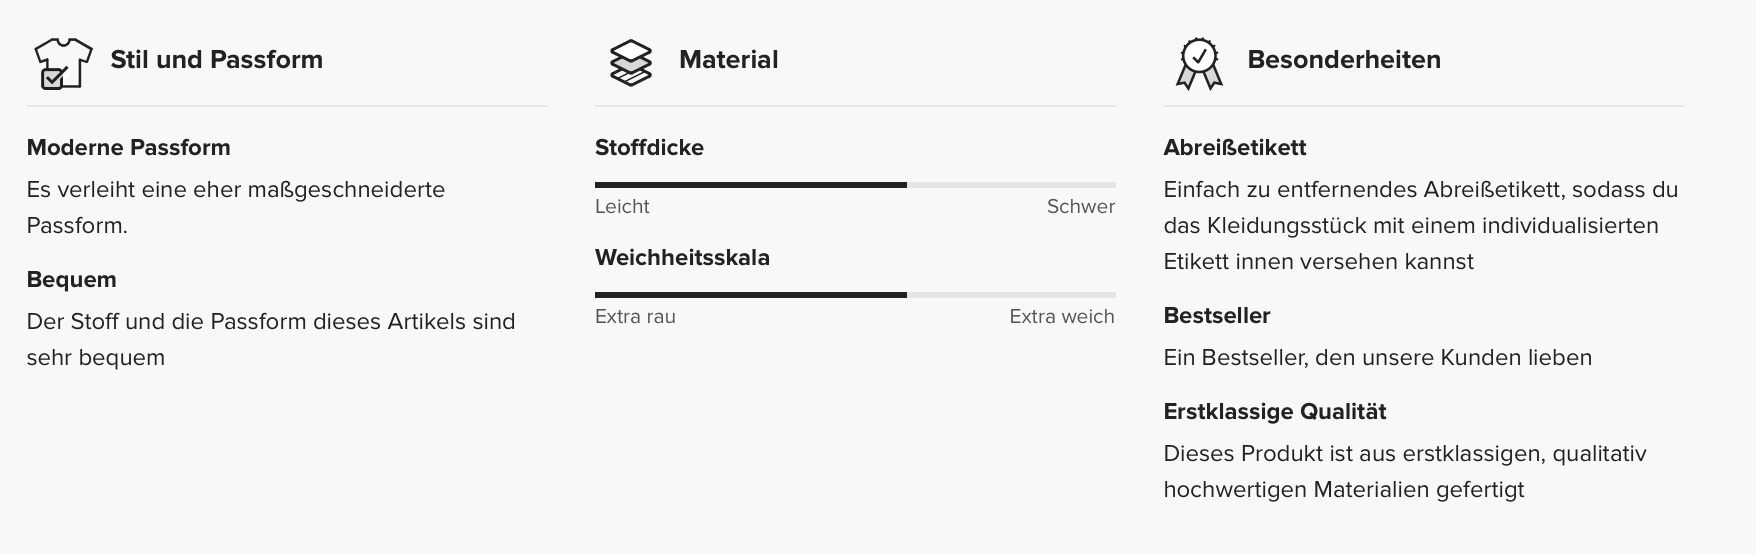1756x554 pixels.
Task: Click the Schwer scale label
Action: pyautogui.click(x=1080, y=207)
